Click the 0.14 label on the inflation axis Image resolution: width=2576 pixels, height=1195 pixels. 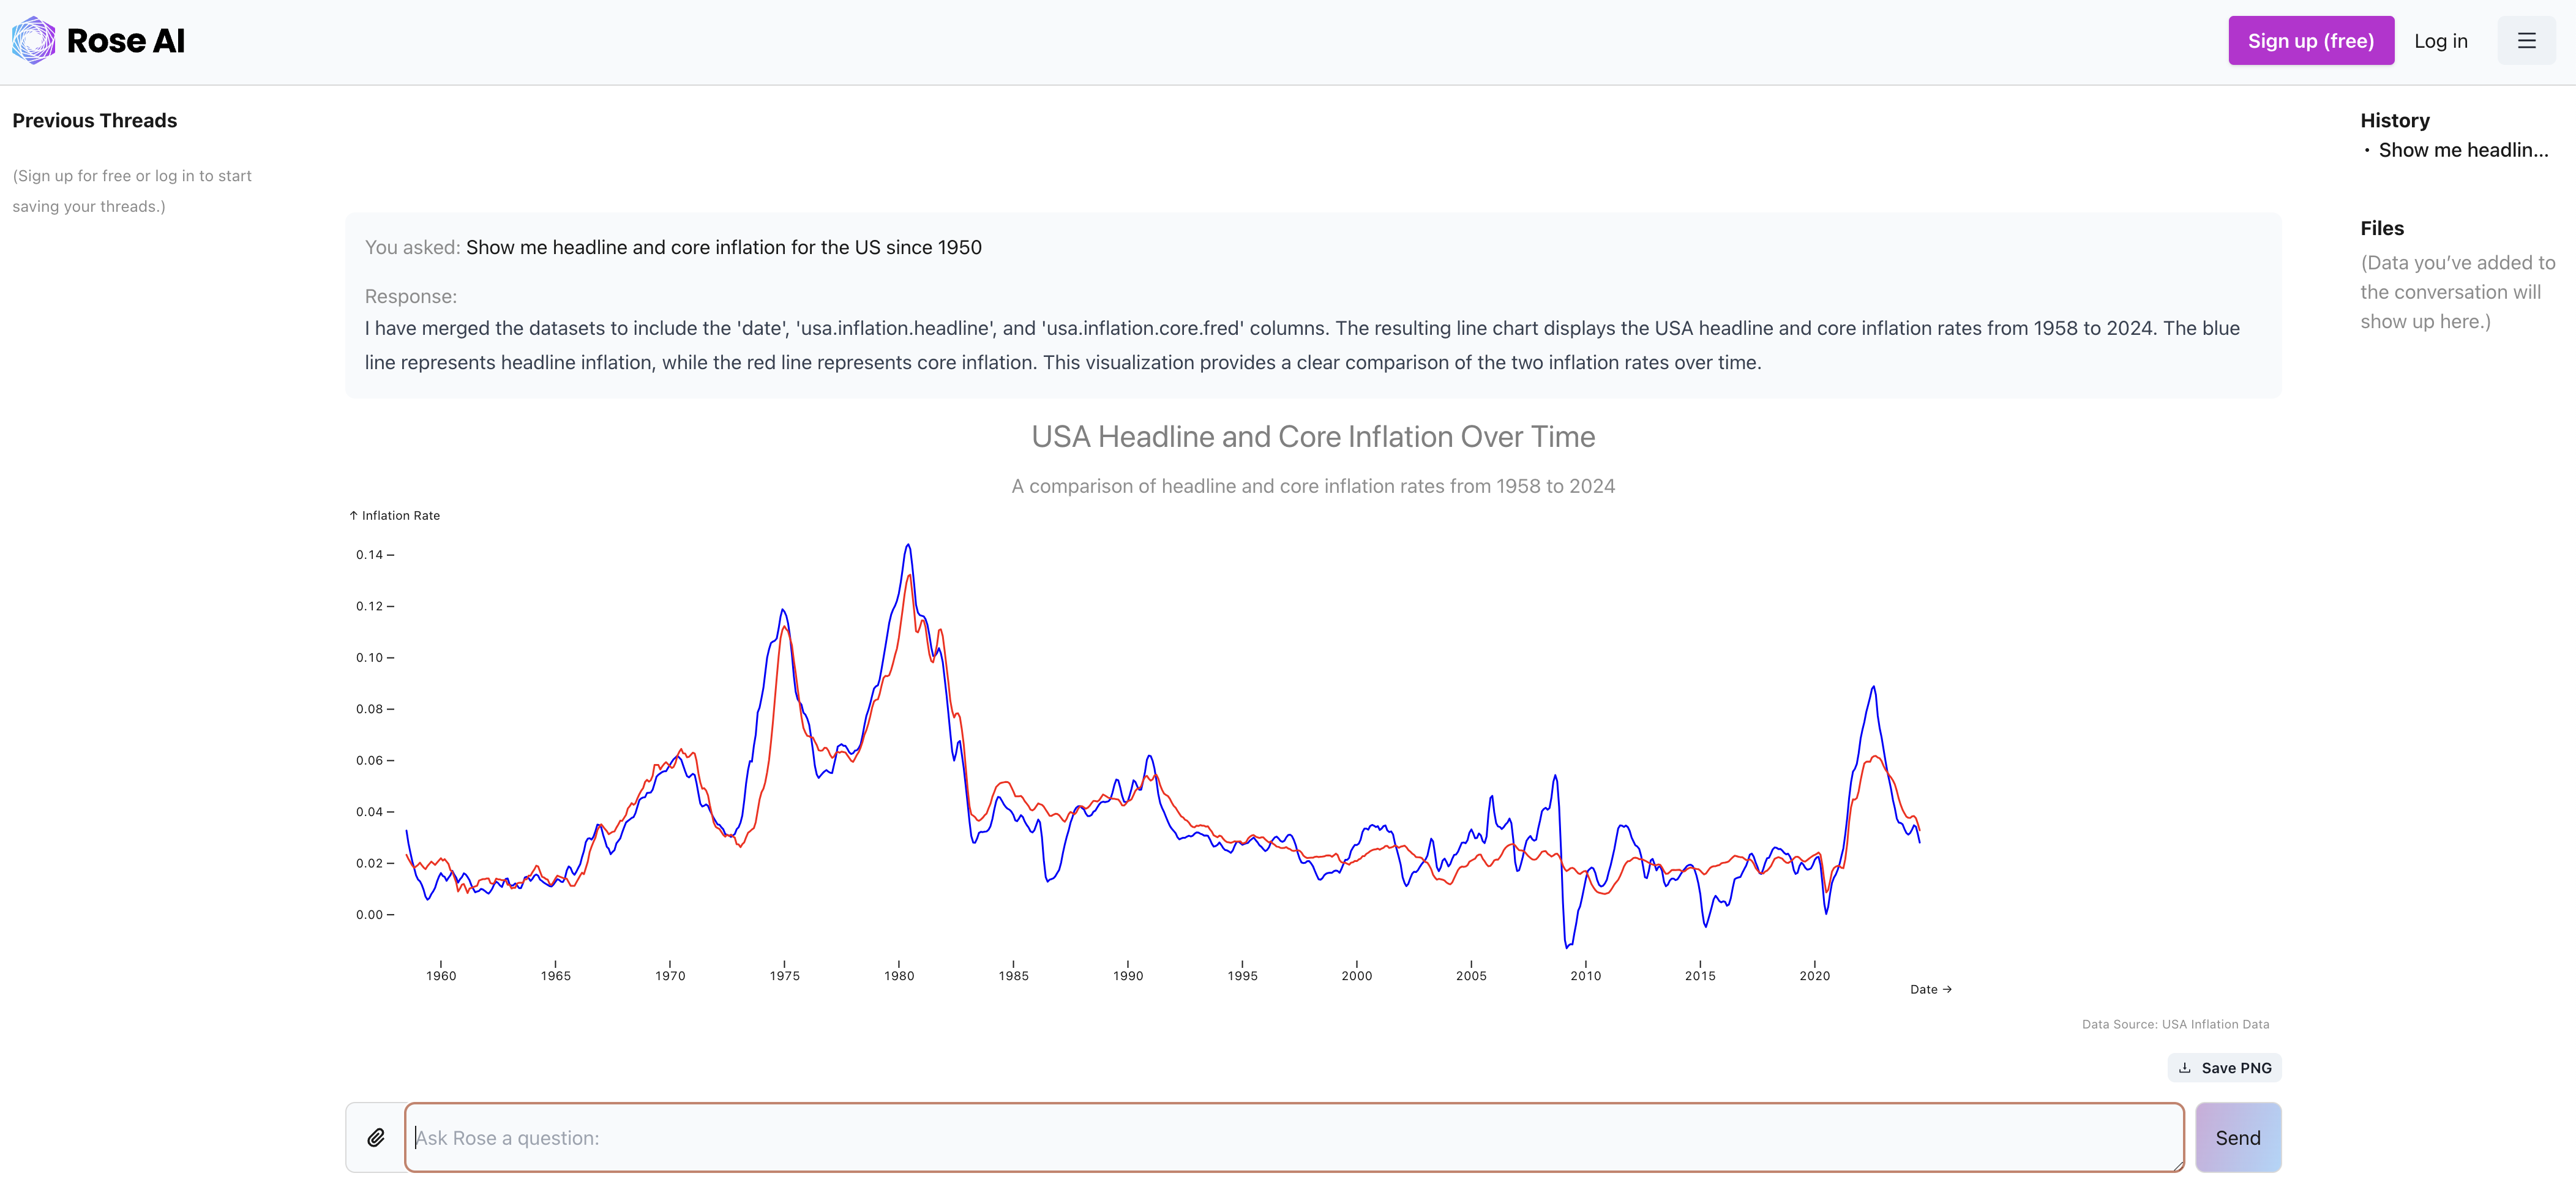pyautogui.click(x=369, y=555)
